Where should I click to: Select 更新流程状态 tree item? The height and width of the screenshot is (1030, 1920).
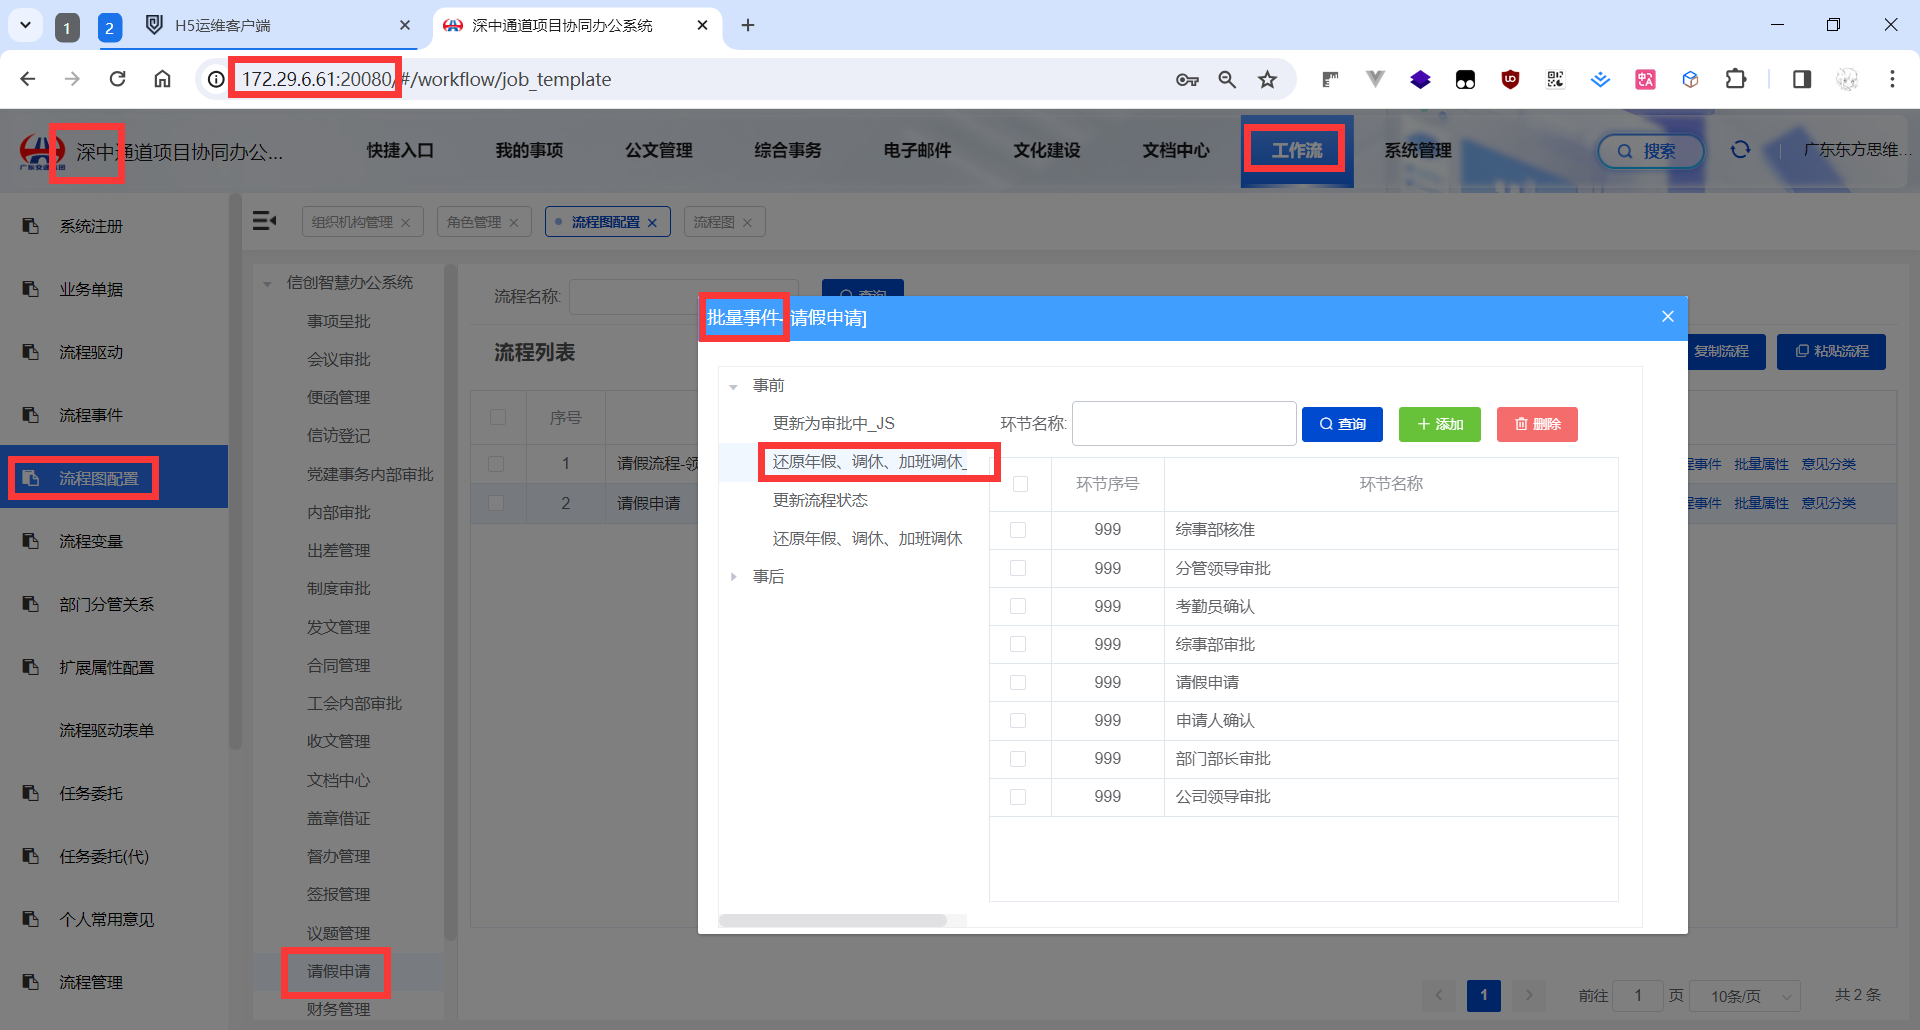820,500
